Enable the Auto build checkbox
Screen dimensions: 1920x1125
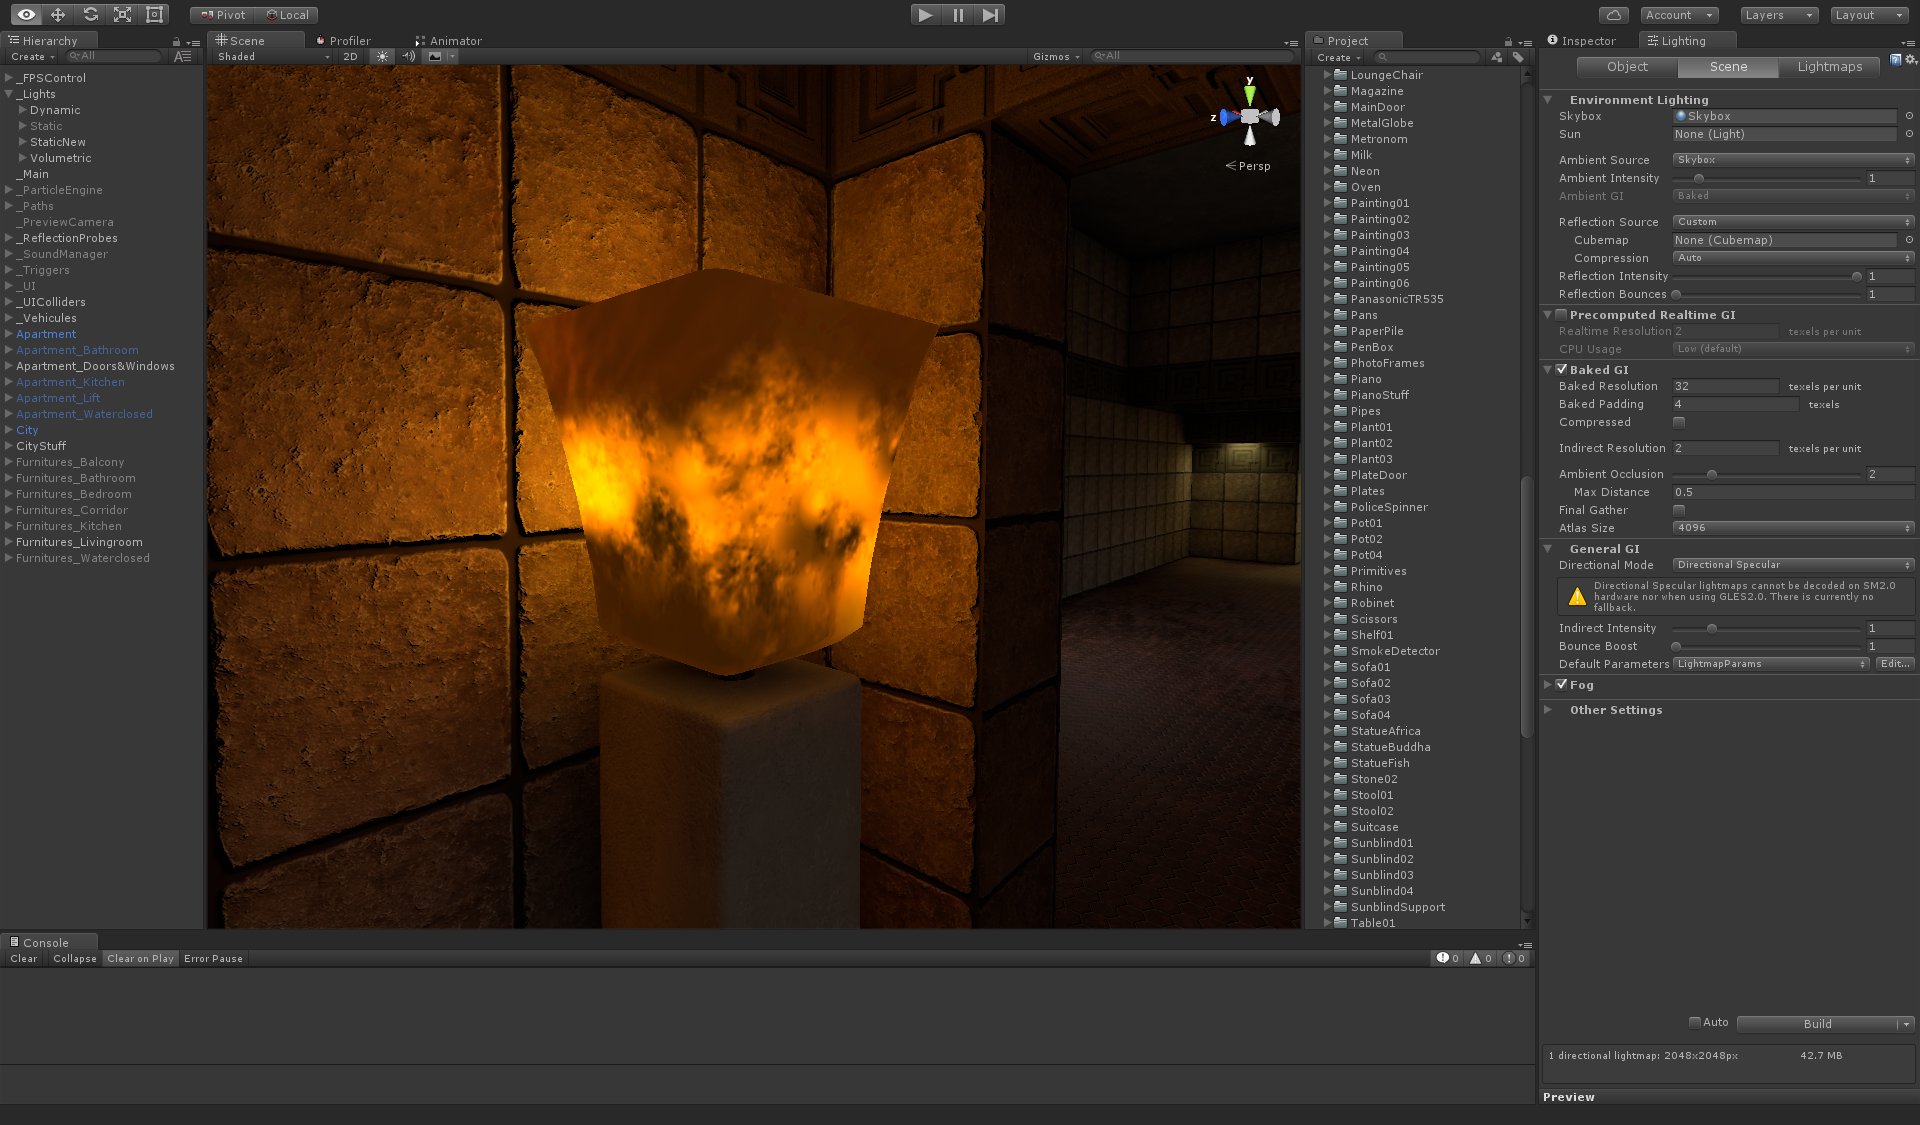[x=1695, y=1022]
